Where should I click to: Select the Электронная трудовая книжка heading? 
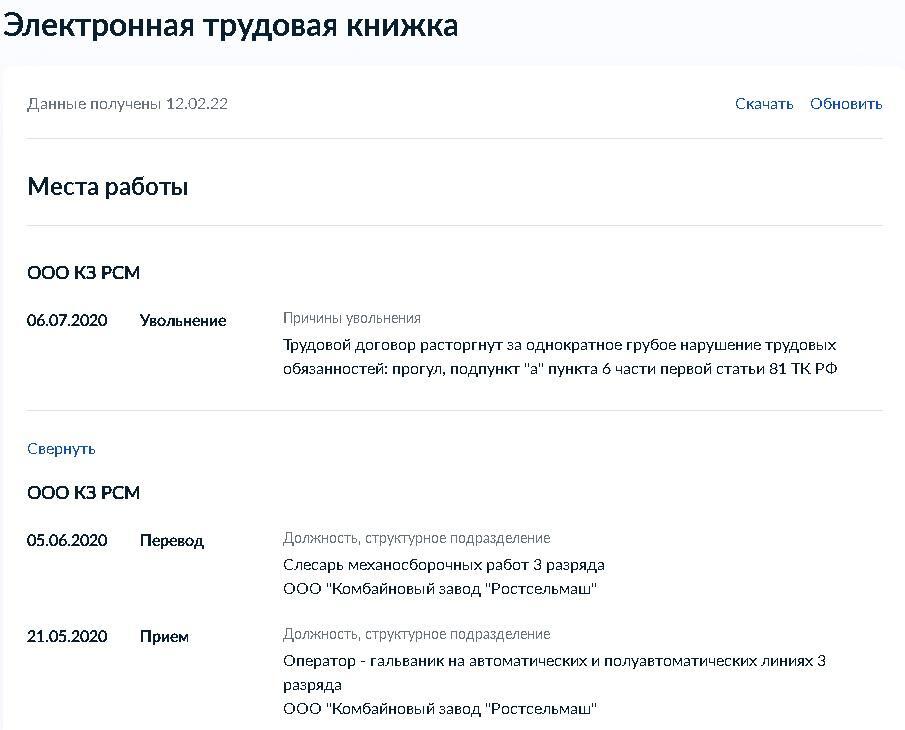pyautogui.click(x=231, y=26)
